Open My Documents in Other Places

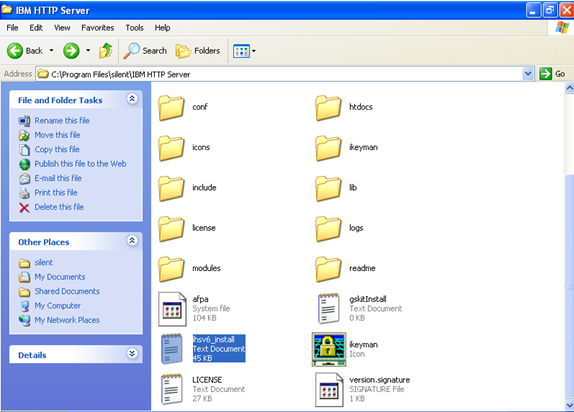tap(60, 277)
